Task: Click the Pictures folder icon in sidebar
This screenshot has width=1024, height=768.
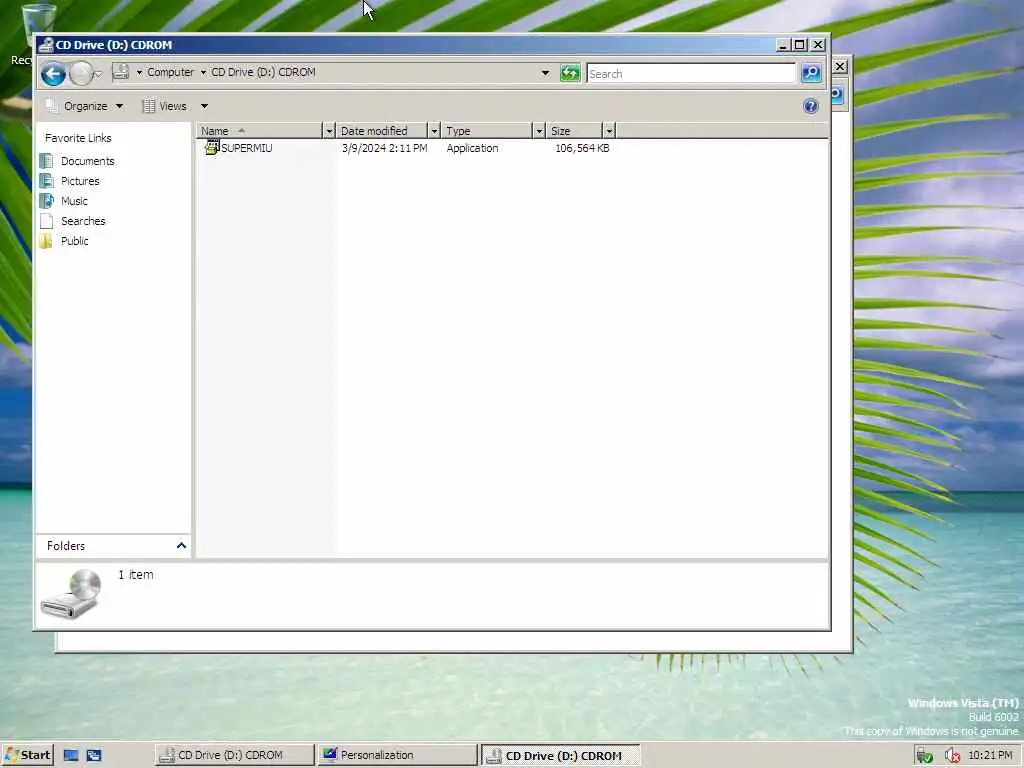Action: pyautogui.click(x=46, y=181)
